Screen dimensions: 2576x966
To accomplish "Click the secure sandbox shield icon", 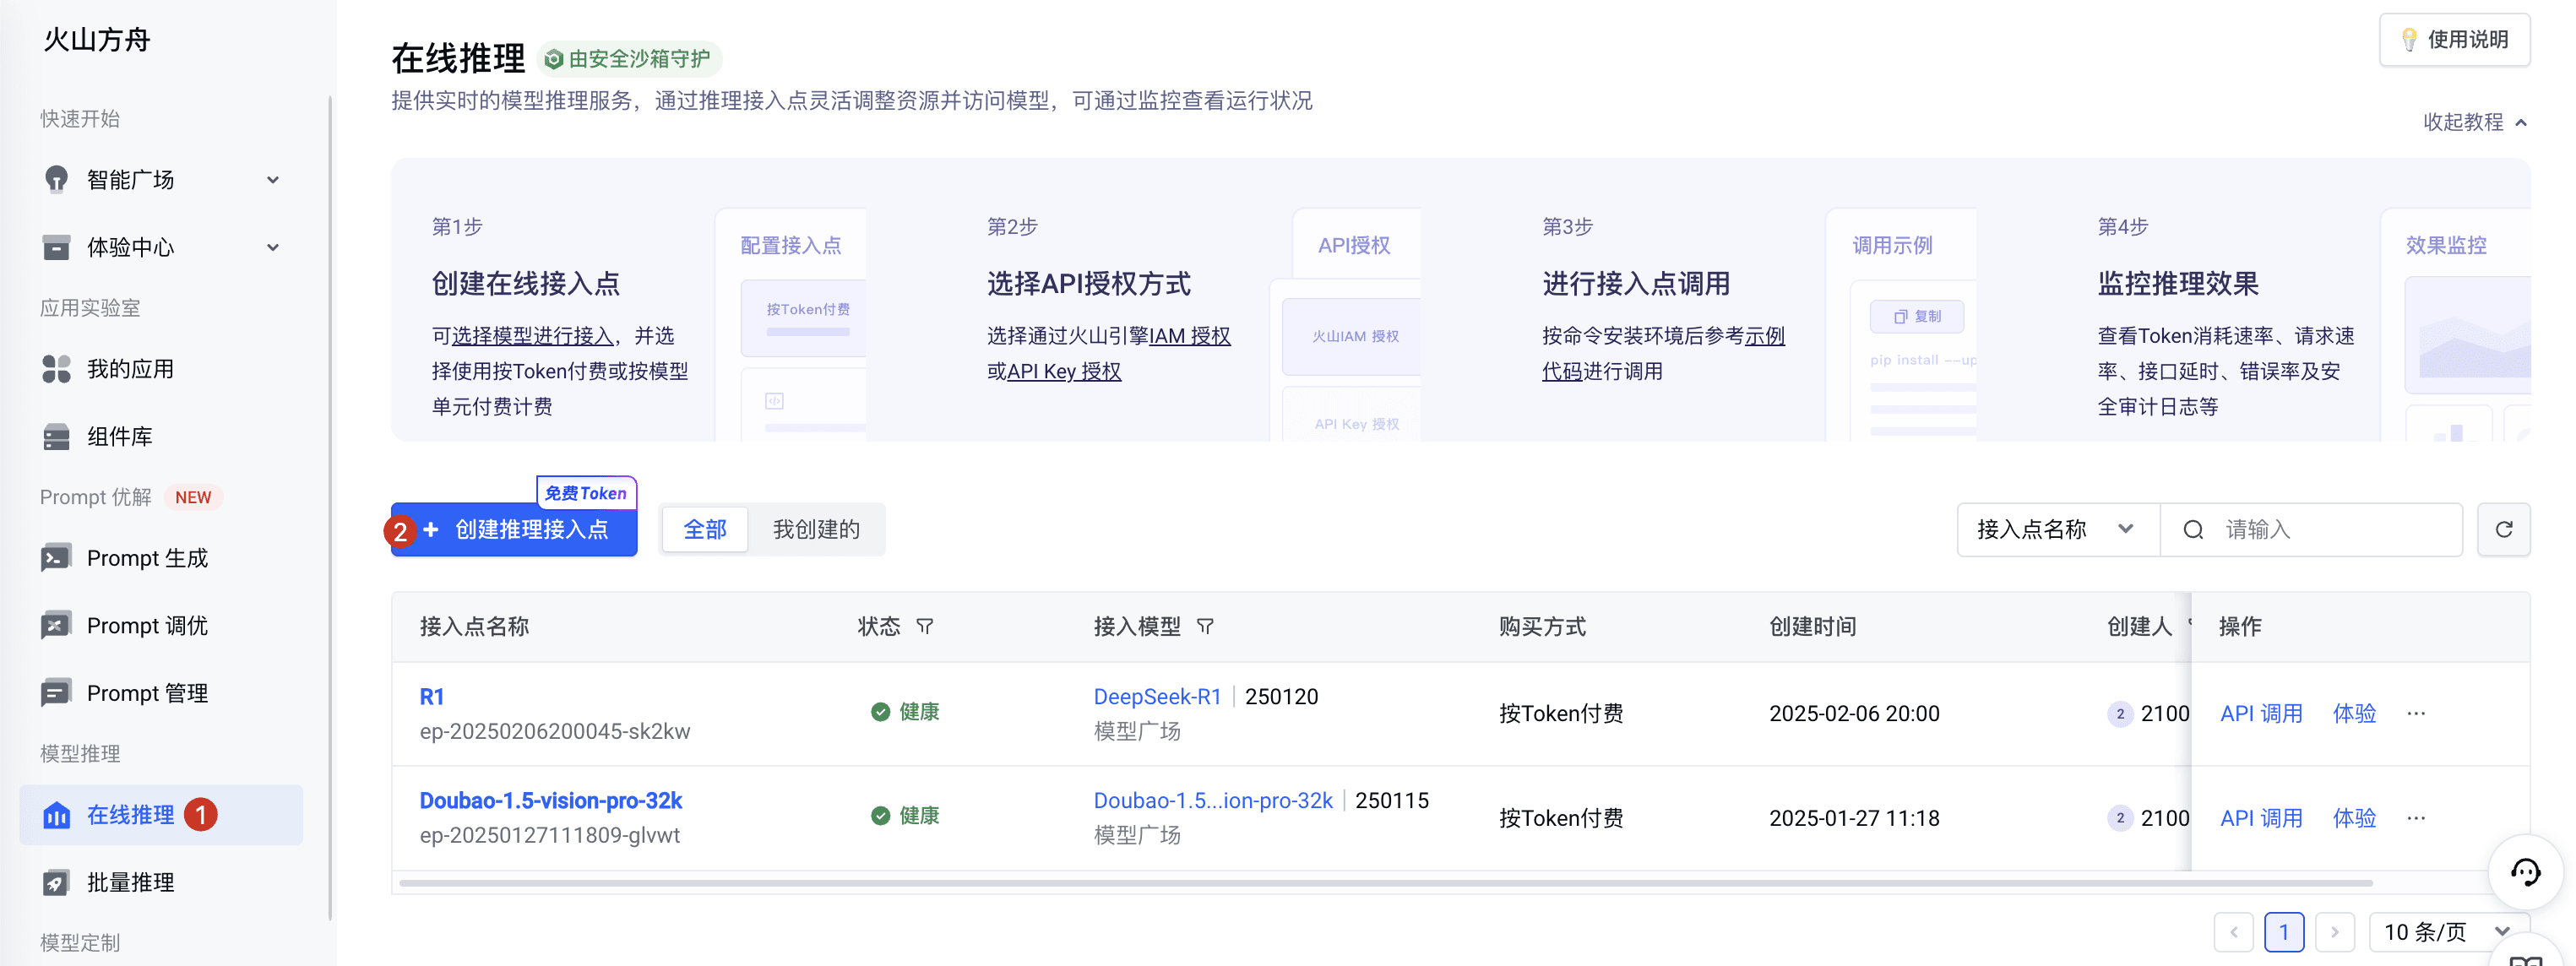I will pyautogui.click(x=553, y=59).
